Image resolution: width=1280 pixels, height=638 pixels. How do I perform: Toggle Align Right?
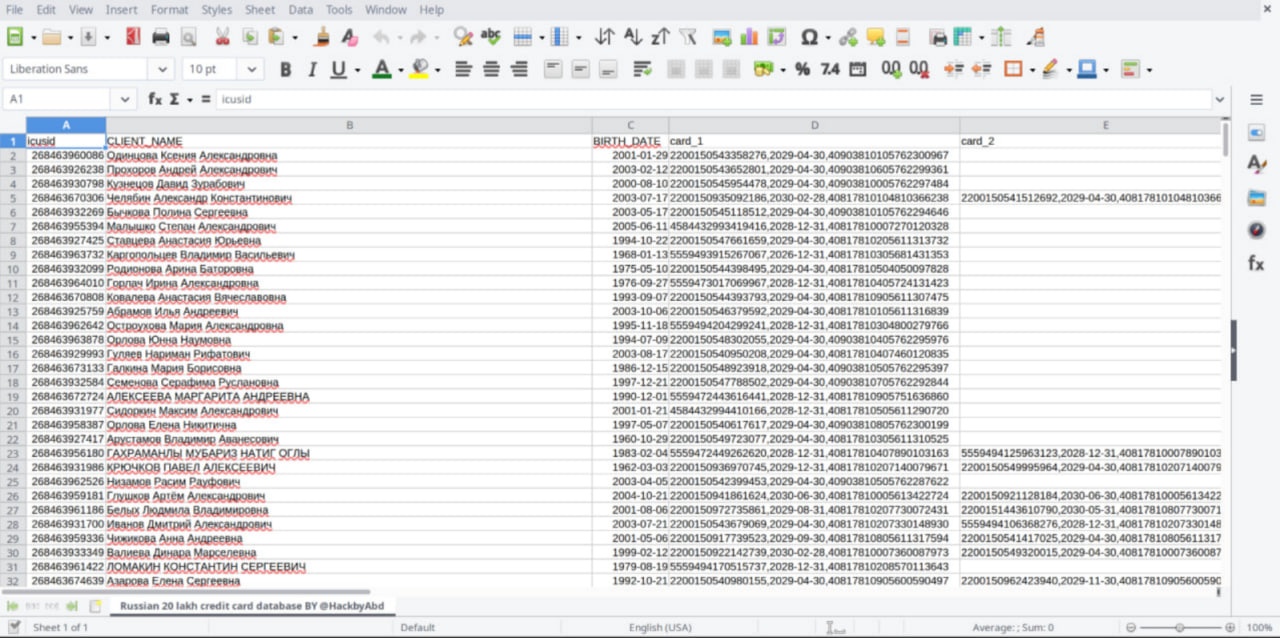[x=519, y=69]
